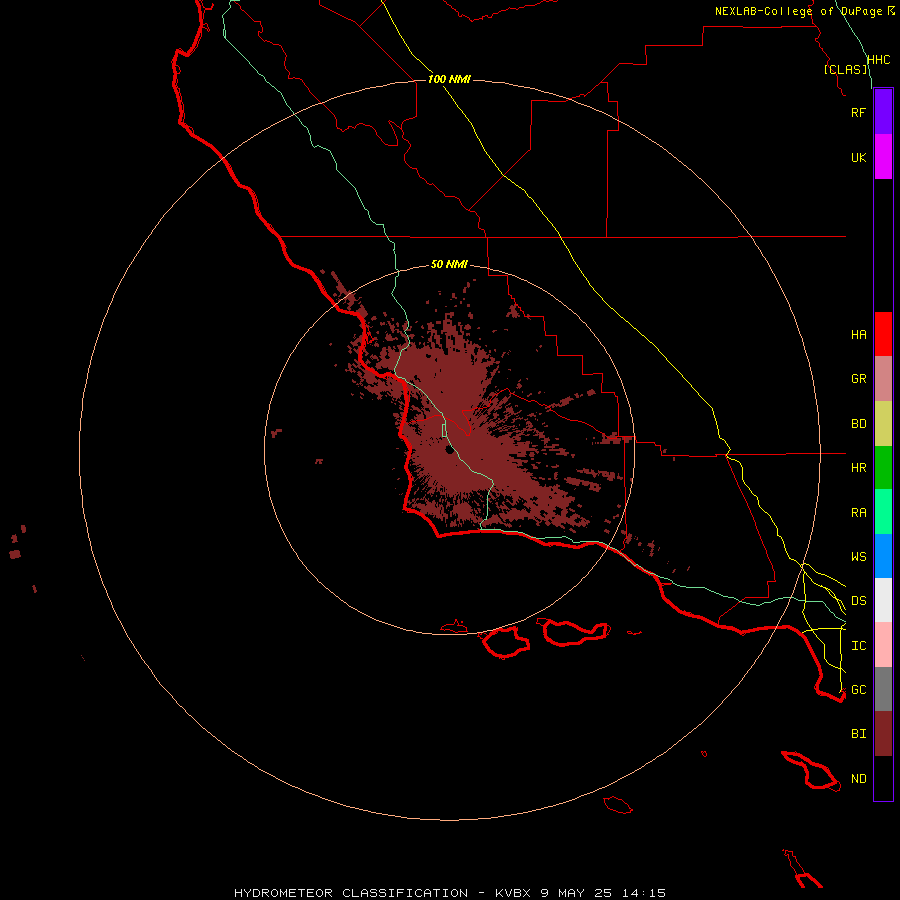The width and height of the screenshot is (900, 900).
Task: Click the "HA" legend label
Action: click(858, 334)
